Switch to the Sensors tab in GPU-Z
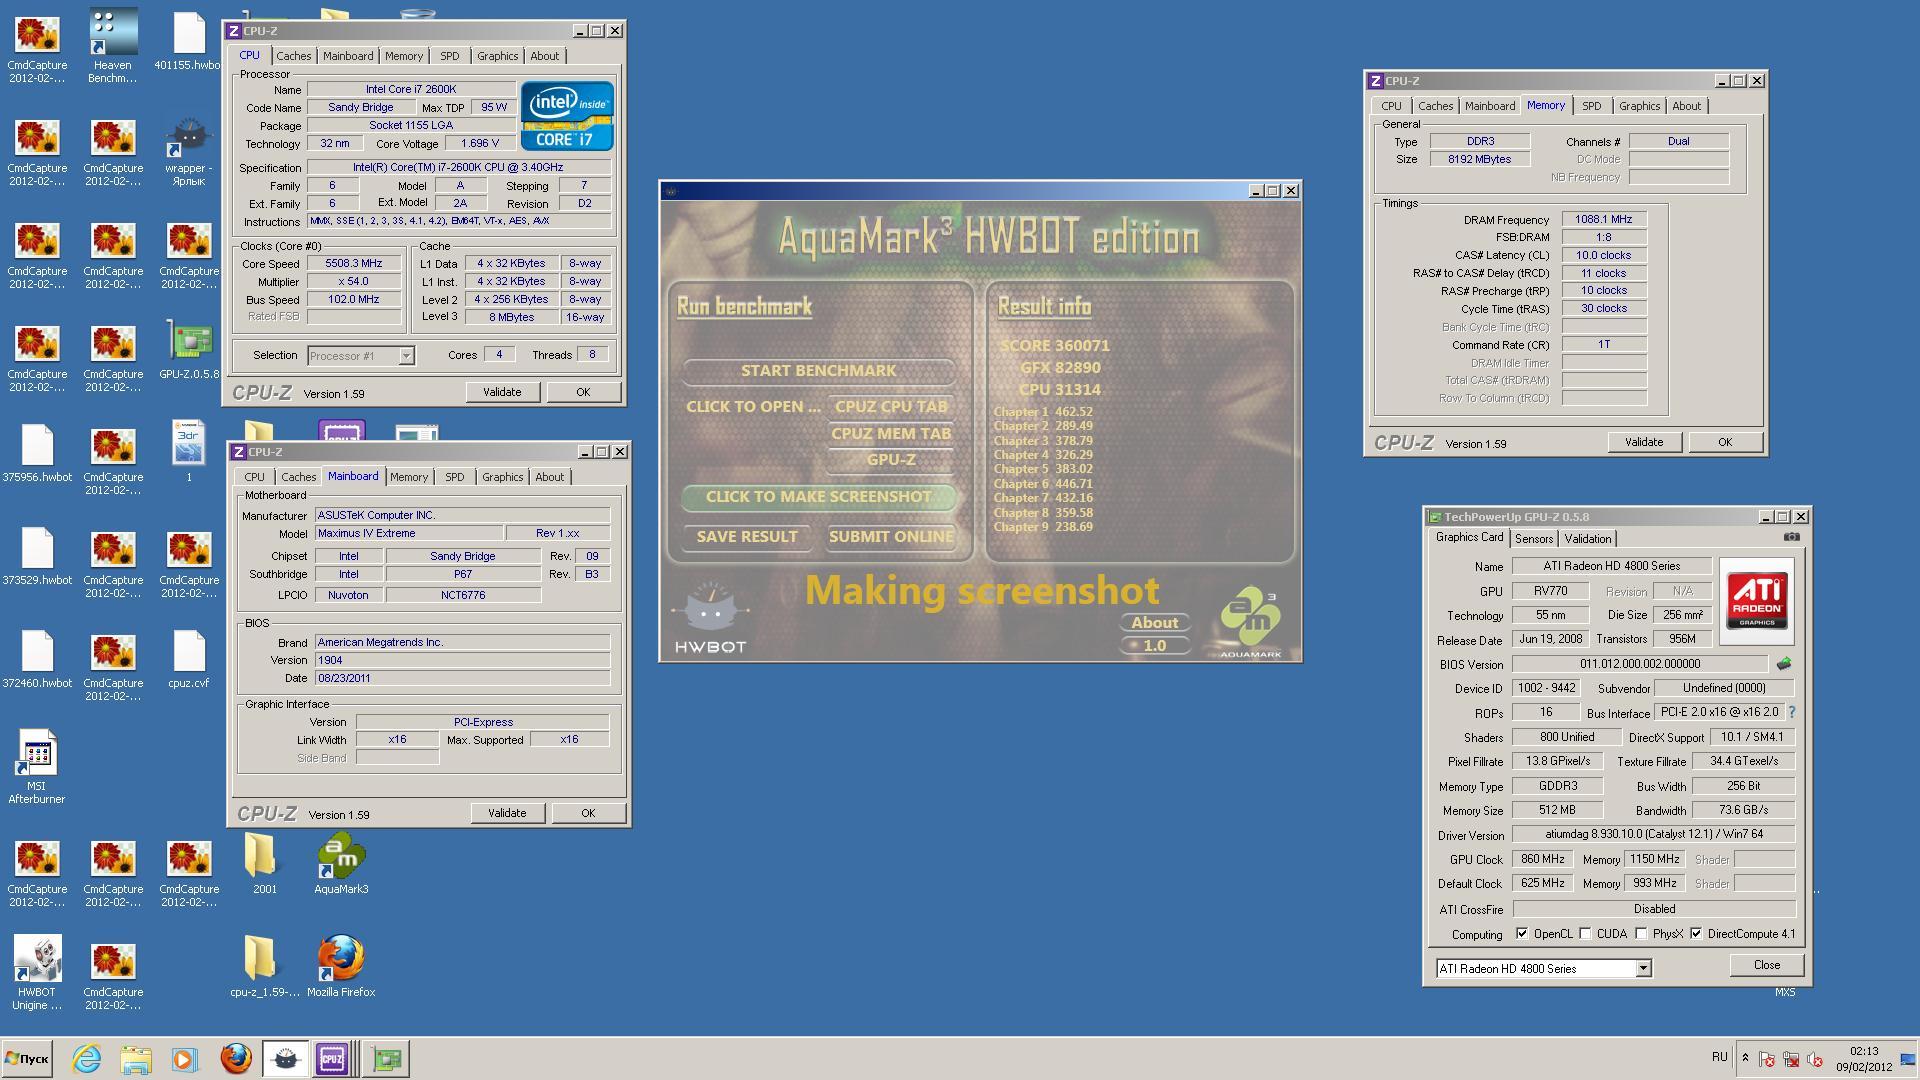This screenshot has height=1080, width=1920. [1533, 538]
